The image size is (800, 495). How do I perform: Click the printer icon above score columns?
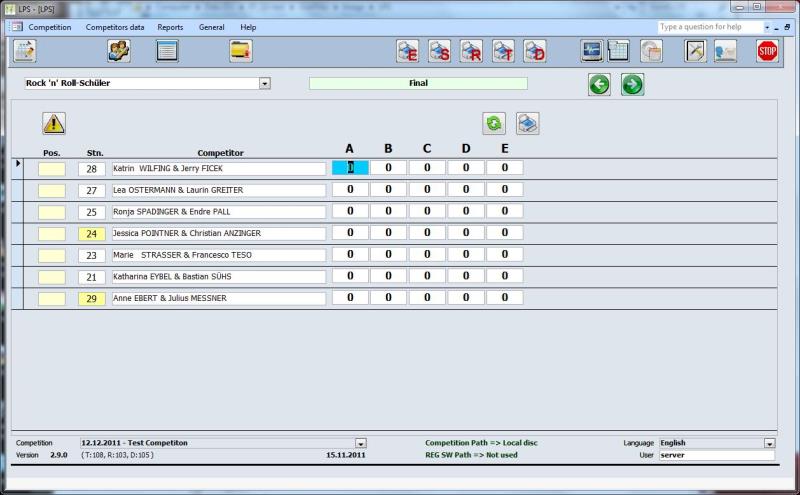(x=528, y=123)
